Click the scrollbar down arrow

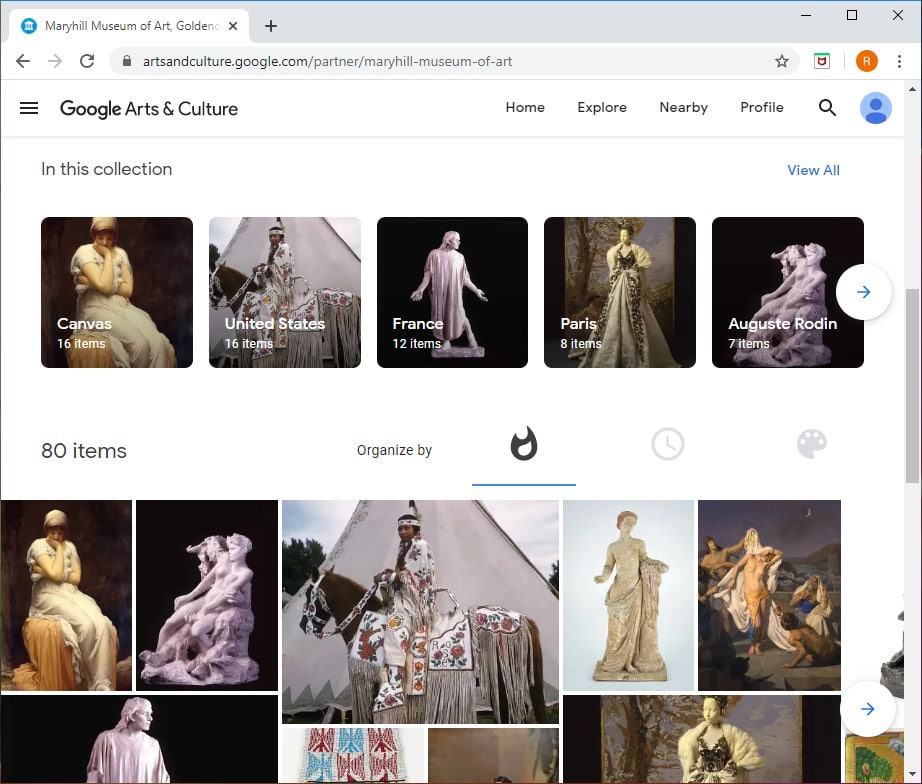912,774
